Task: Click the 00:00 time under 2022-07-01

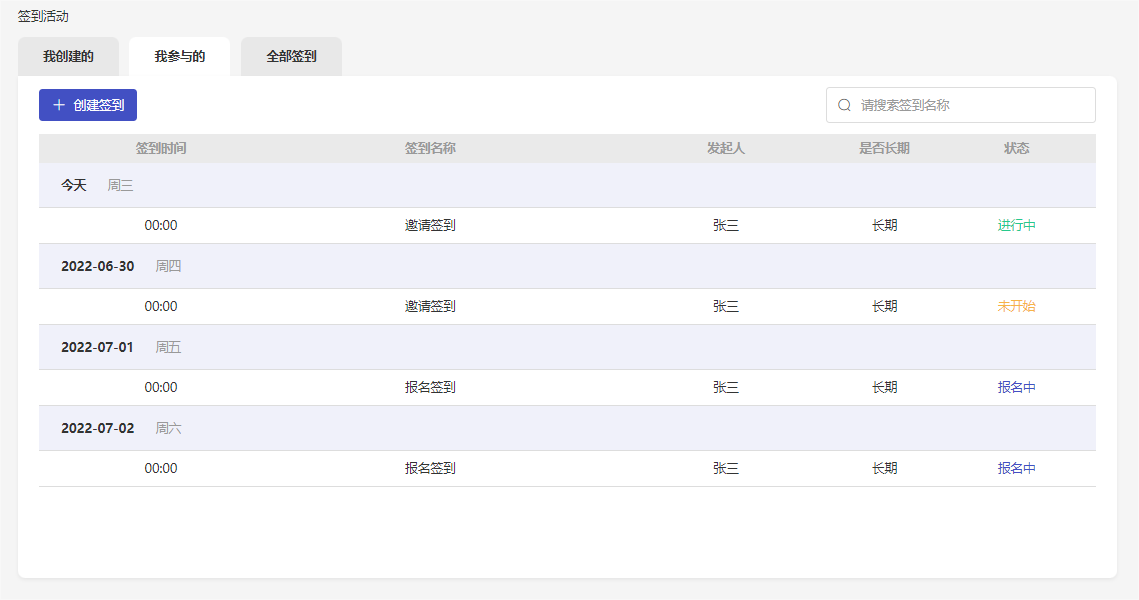Action: click(x=161, y=388)
